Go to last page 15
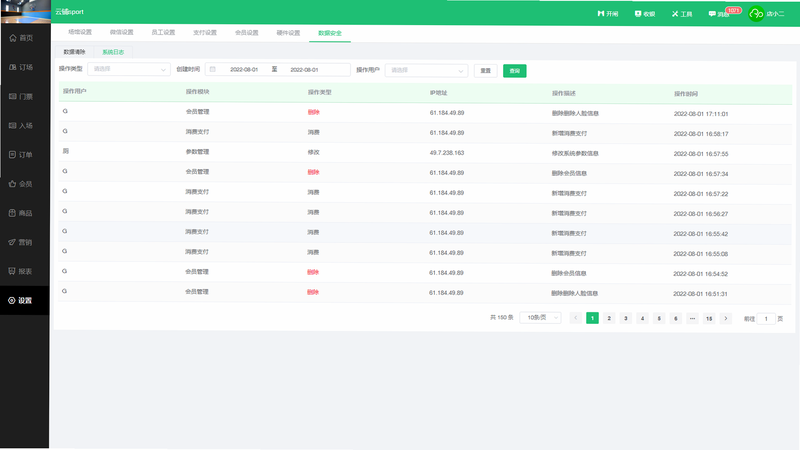The image size is (800, 450). point(709,318)
